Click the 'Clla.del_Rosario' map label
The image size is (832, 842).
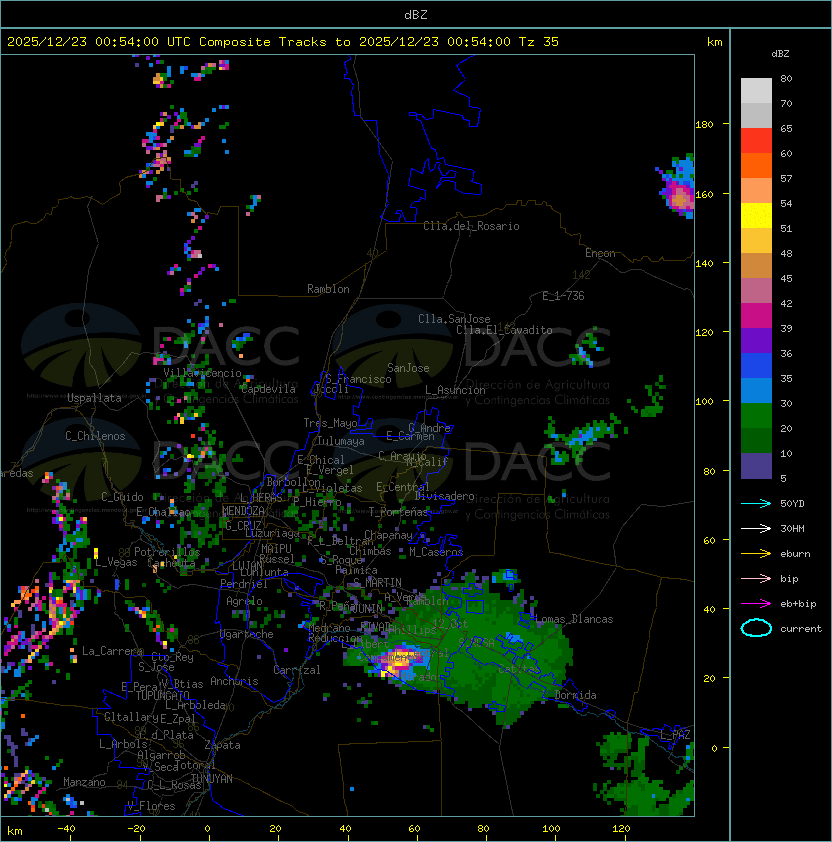(x=471, y=226)
